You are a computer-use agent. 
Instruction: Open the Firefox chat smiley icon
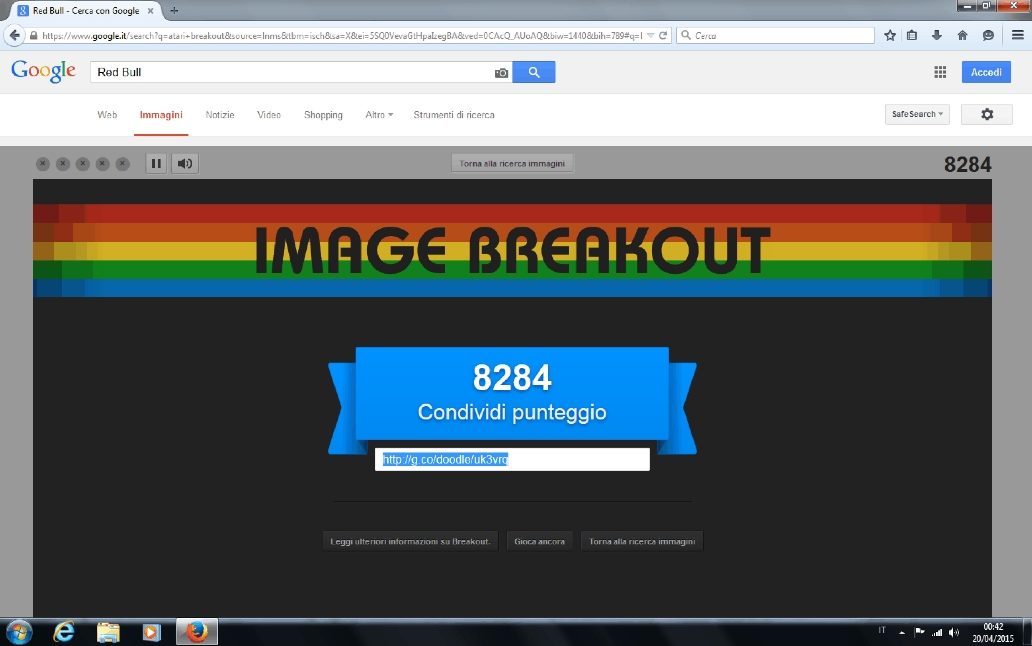pyautogui.click(x=988, y=36)
